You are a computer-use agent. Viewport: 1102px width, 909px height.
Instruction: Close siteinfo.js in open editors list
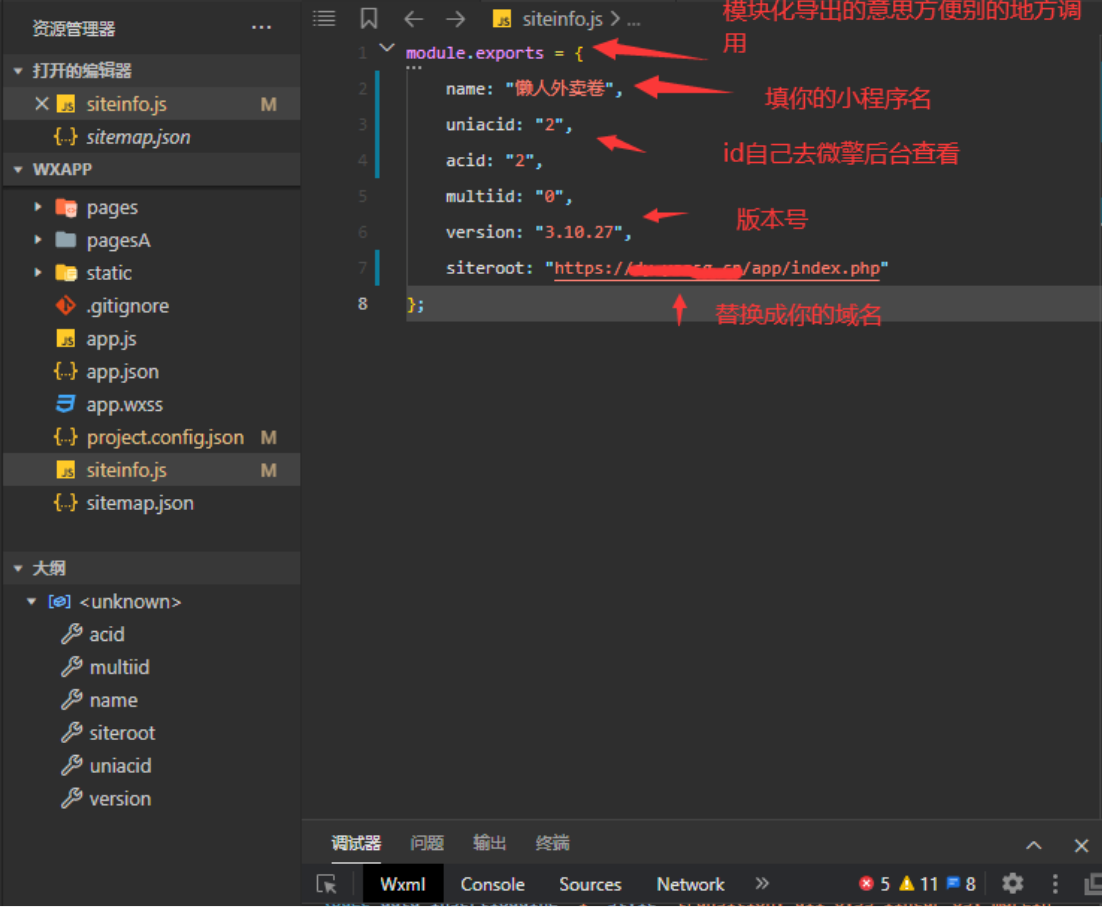pyautogui.click(x=41, y=104)
